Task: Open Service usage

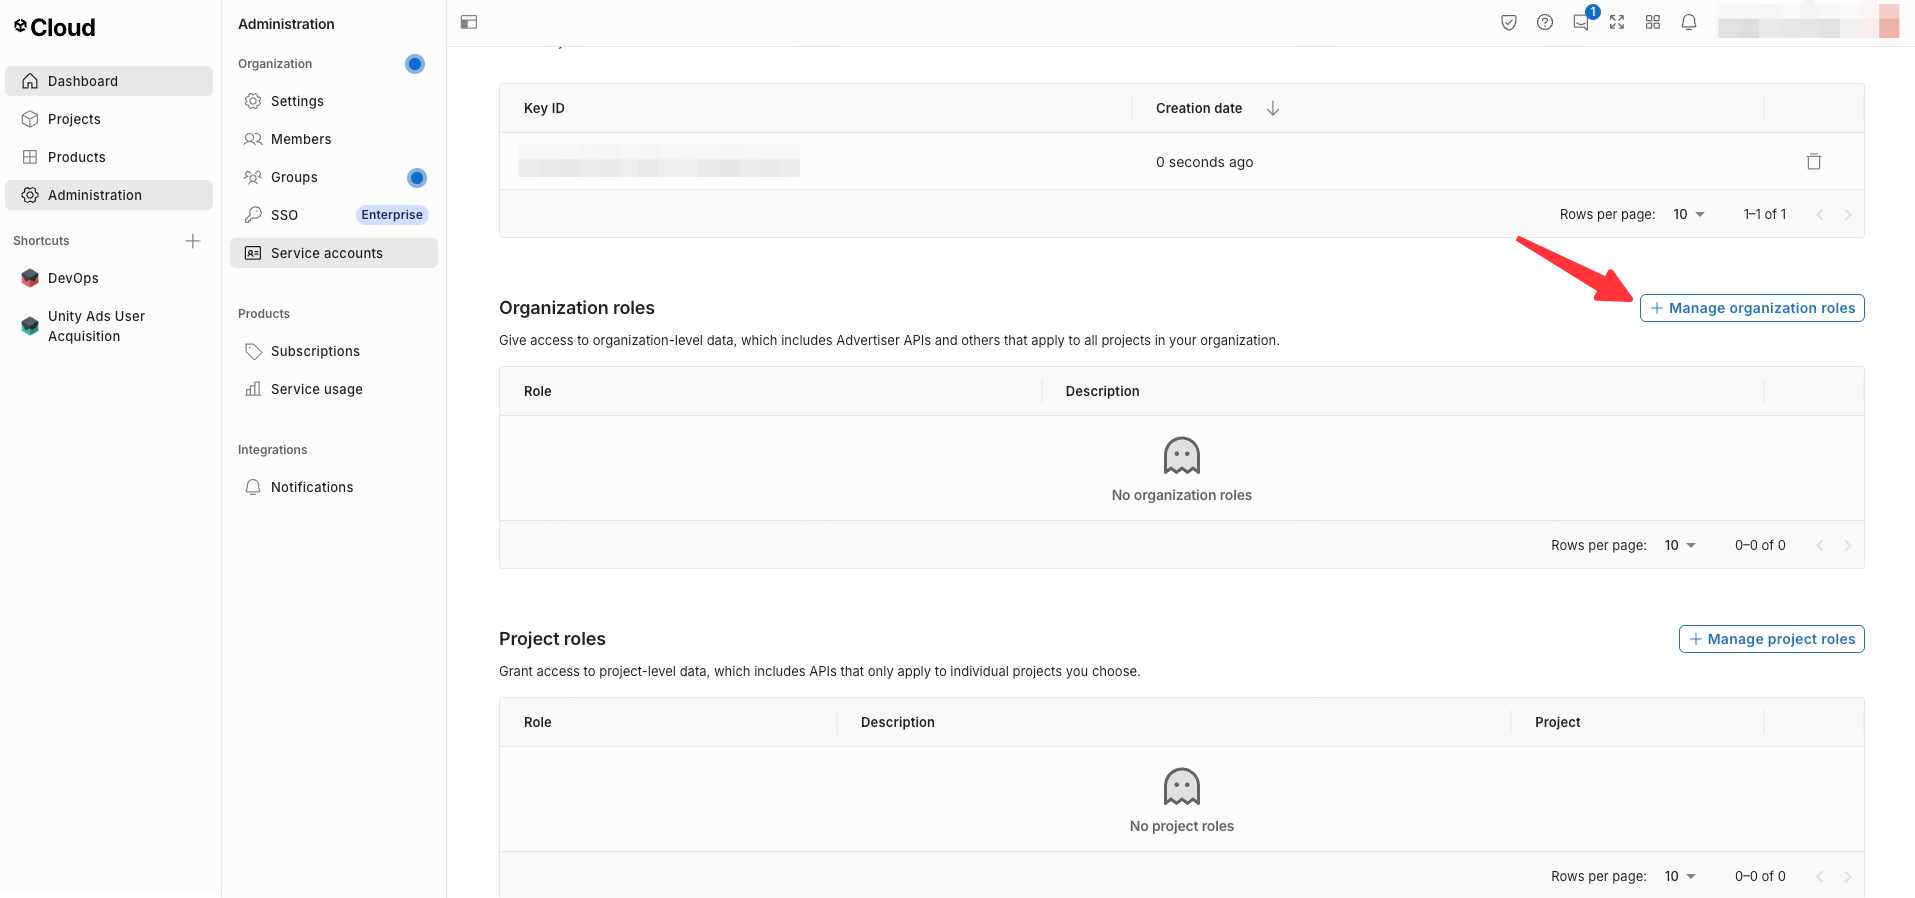Action: pyautogui.click(x=334, y=389)
